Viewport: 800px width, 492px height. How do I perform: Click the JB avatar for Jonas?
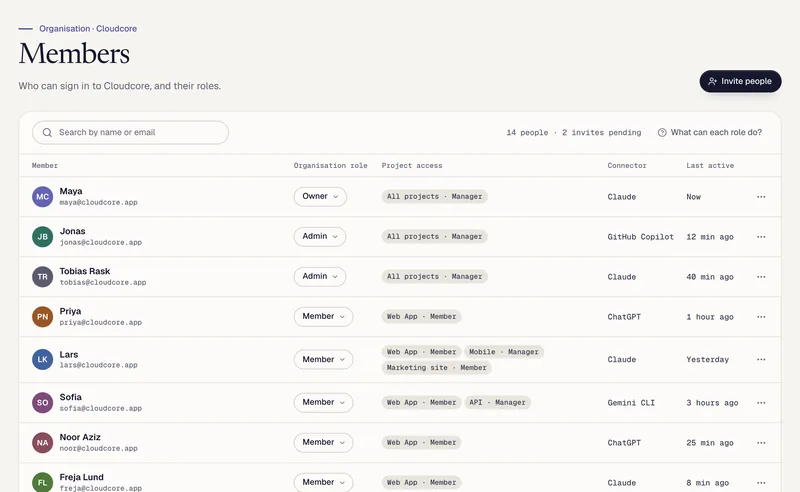tap(42, 237)
